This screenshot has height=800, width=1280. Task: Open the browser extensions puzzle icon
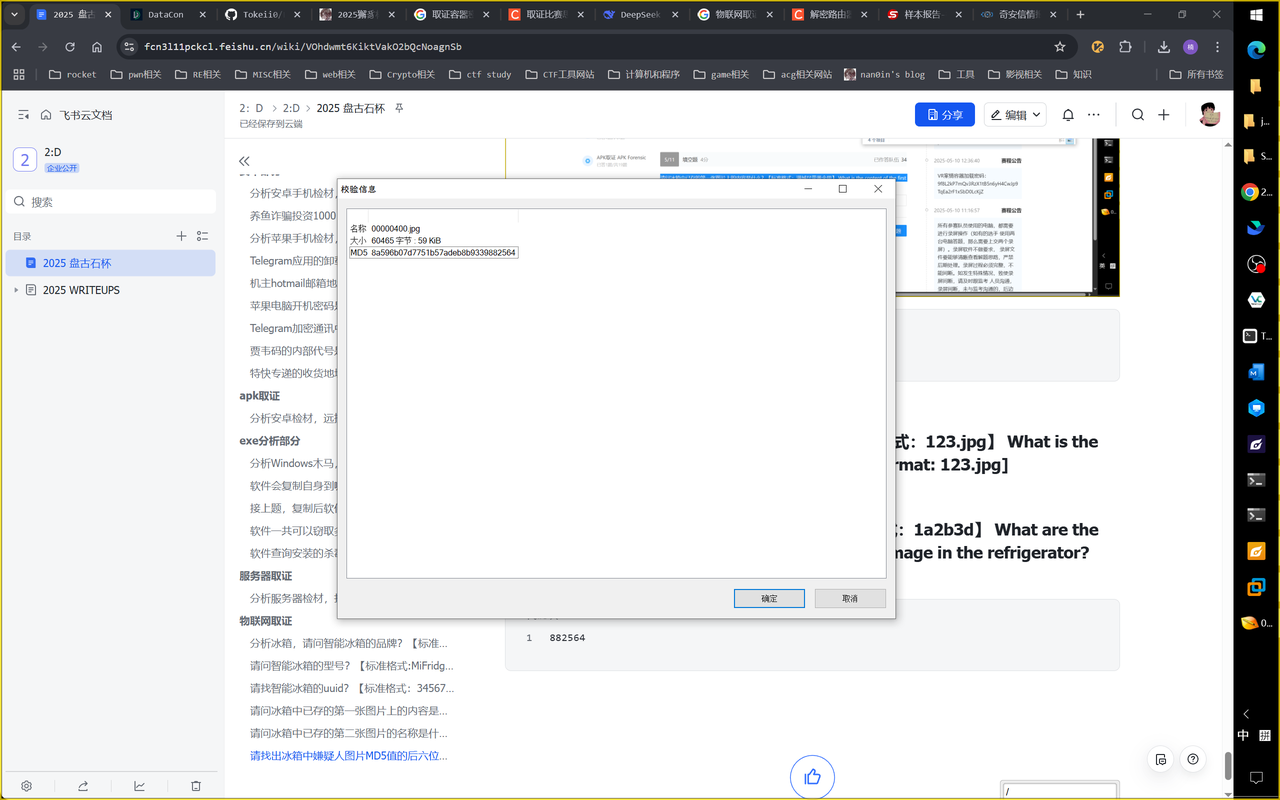pyautogui.click(x=1126, y=47)
